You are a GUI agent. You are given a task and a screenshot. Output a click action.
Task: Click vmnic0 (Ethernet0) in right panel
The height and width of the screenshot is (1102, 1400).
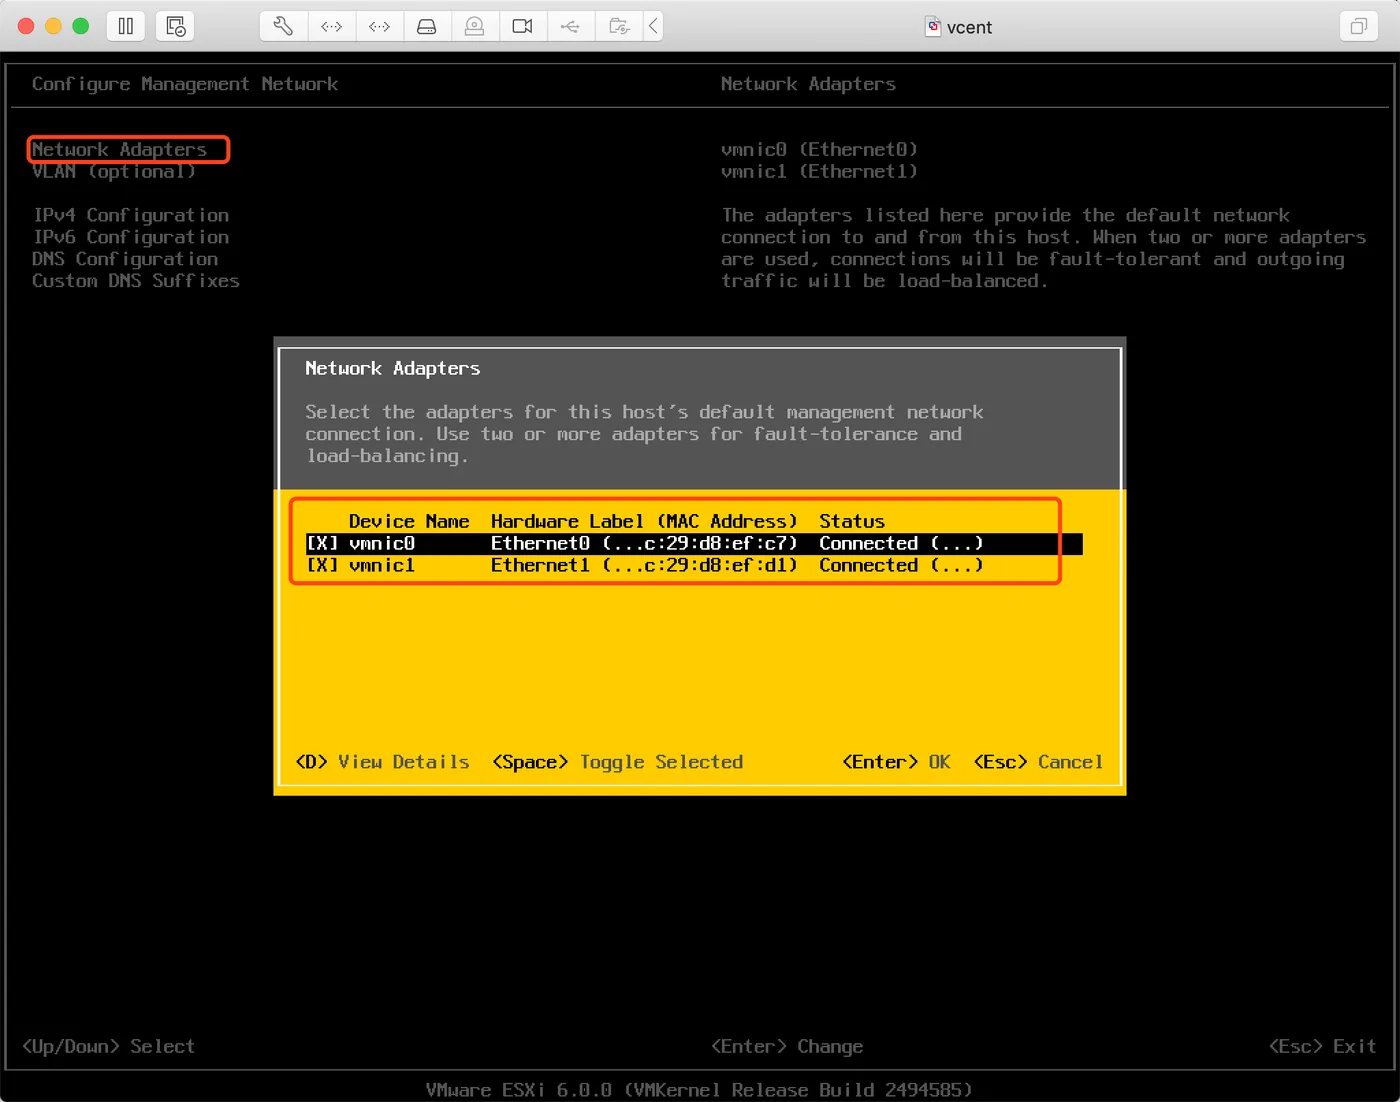[819, 149]
